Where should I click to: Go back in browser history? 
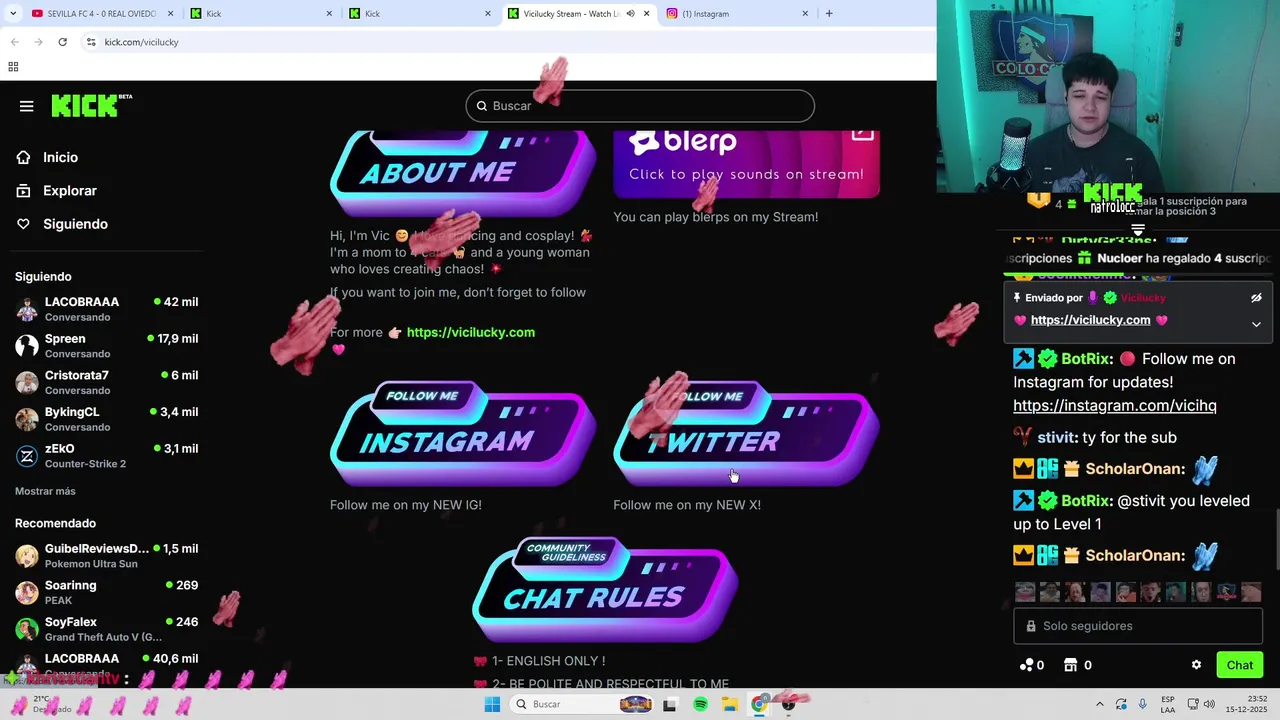(14, 42)
